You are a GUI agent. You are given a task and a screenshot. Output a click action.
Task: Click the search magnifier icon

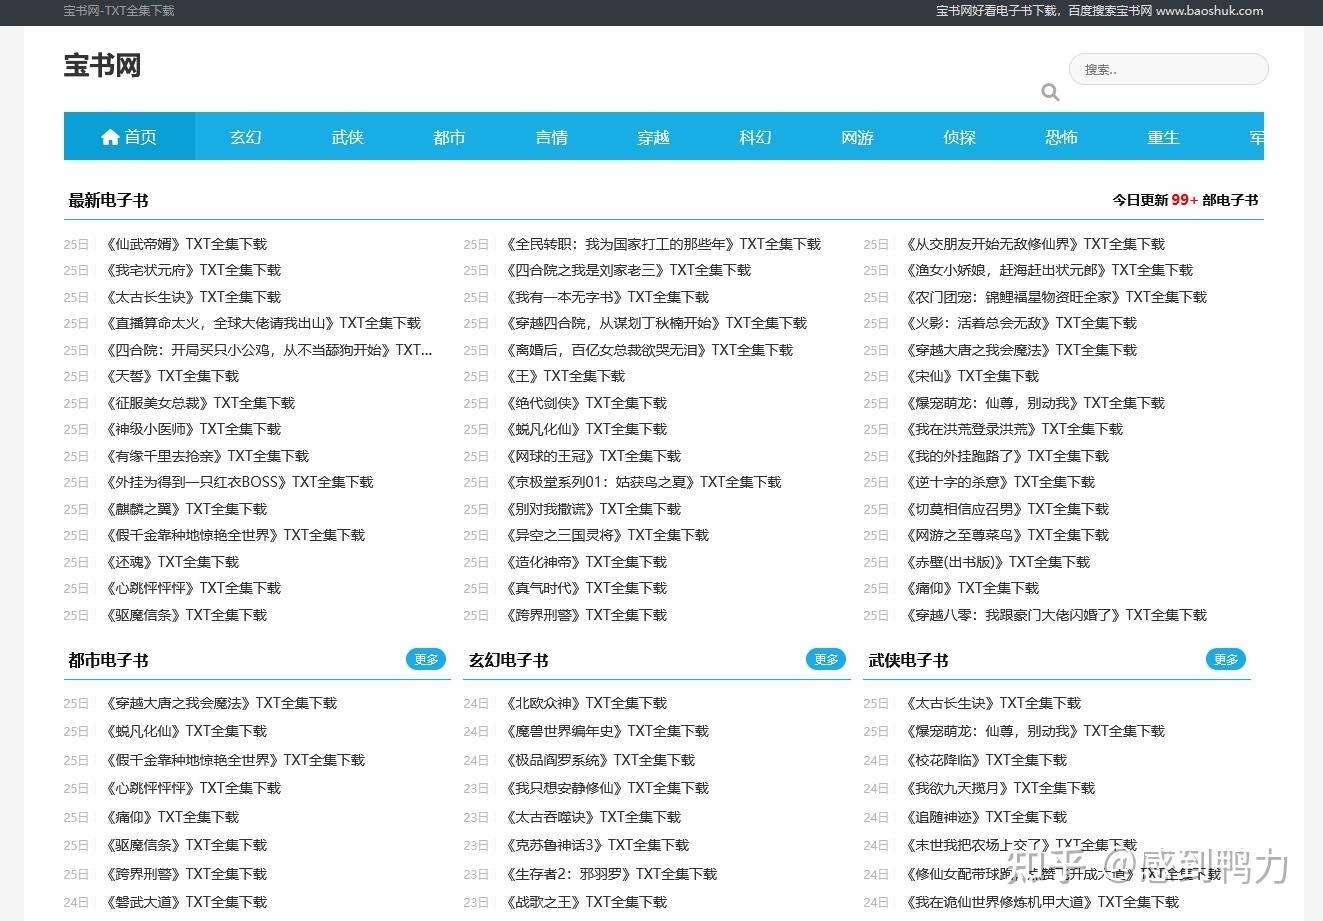(x=1050, y=92)
